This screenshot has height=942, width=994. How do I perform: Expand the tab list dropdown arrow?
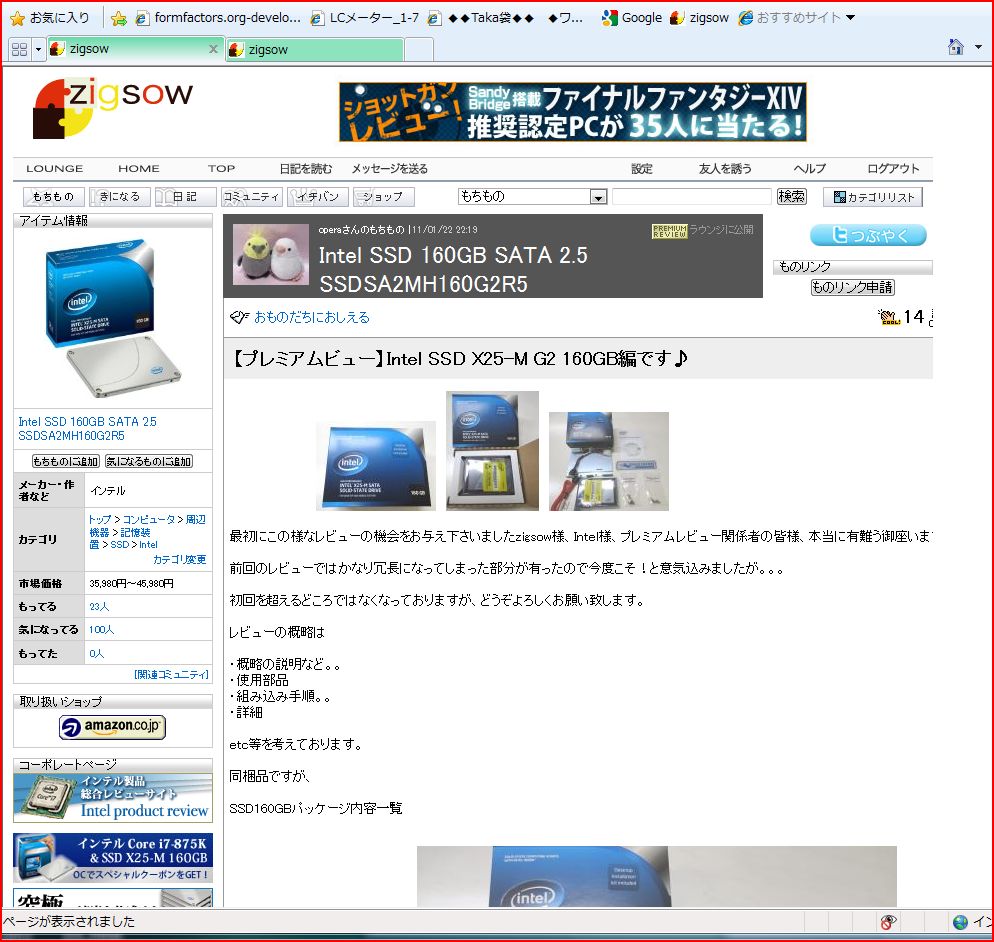click(38, 49)
